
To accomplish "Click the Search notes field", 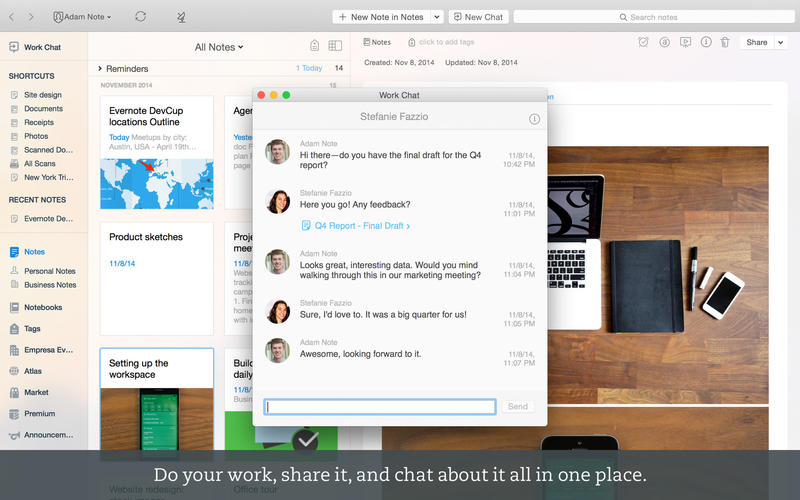I will point(654,17).
